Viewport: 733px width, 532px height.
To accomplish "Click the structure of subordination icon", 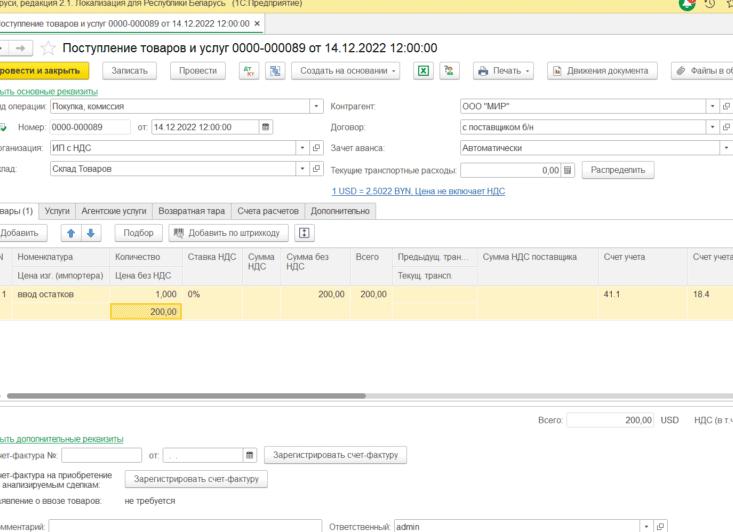I will 275,71.
